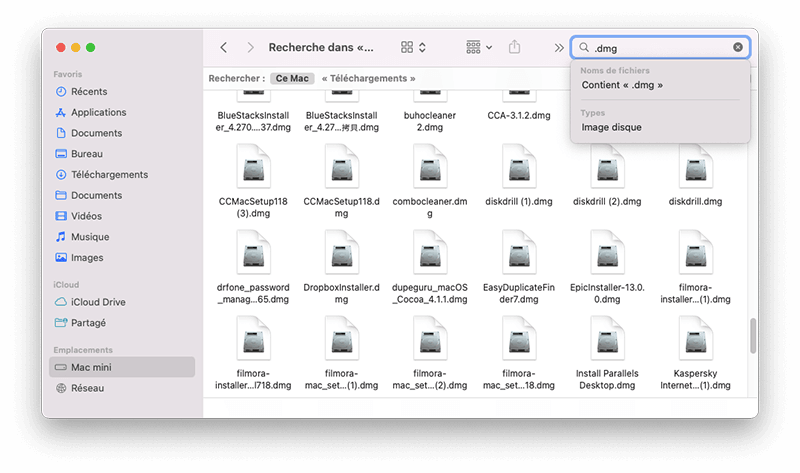
Task: Select the CCMacSetup118.dmg file icon
Action: tap(342, 167)
